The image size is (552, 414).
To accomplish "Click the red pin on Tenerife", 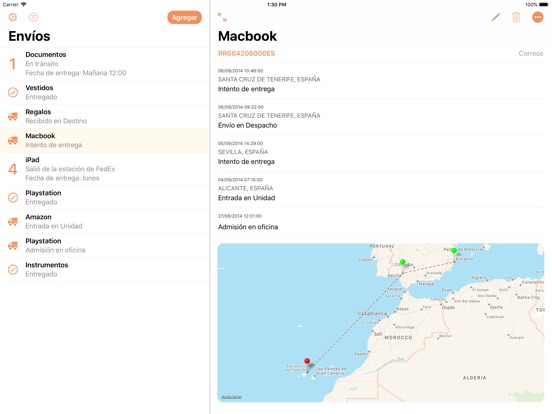I will 307,362.
